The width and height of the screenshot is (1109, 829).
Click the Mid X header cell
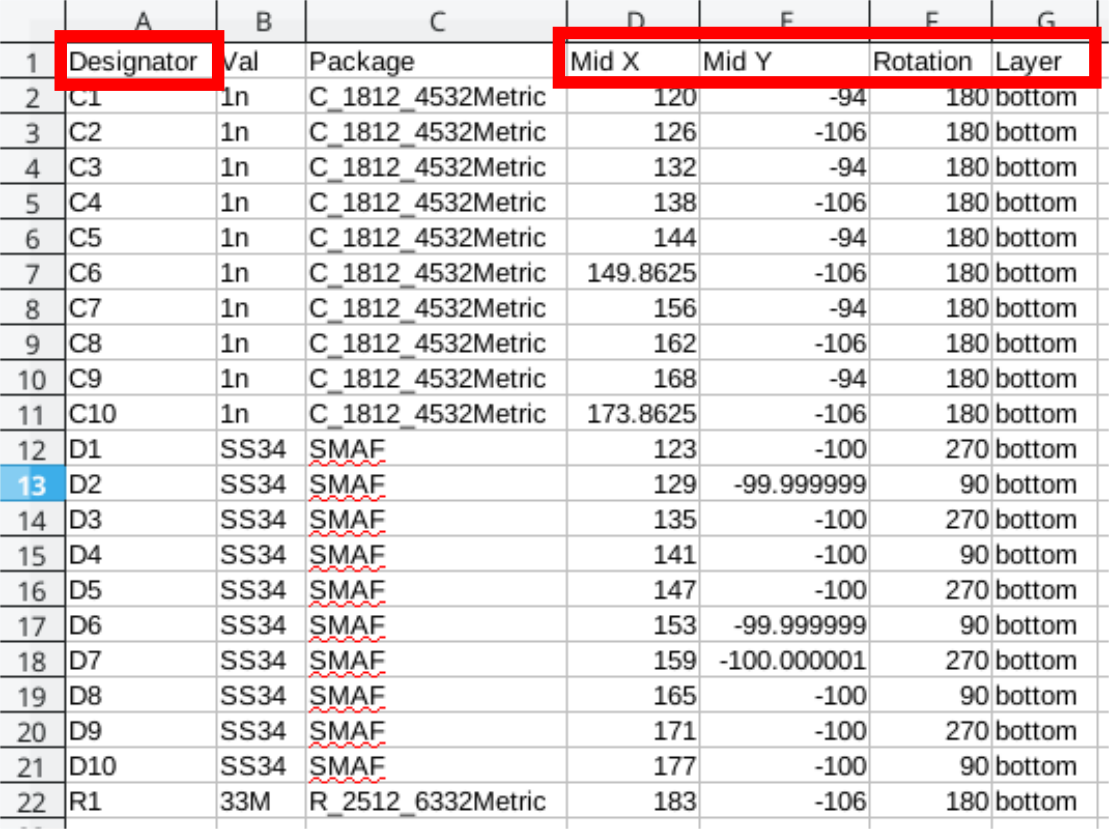[632, 62]
